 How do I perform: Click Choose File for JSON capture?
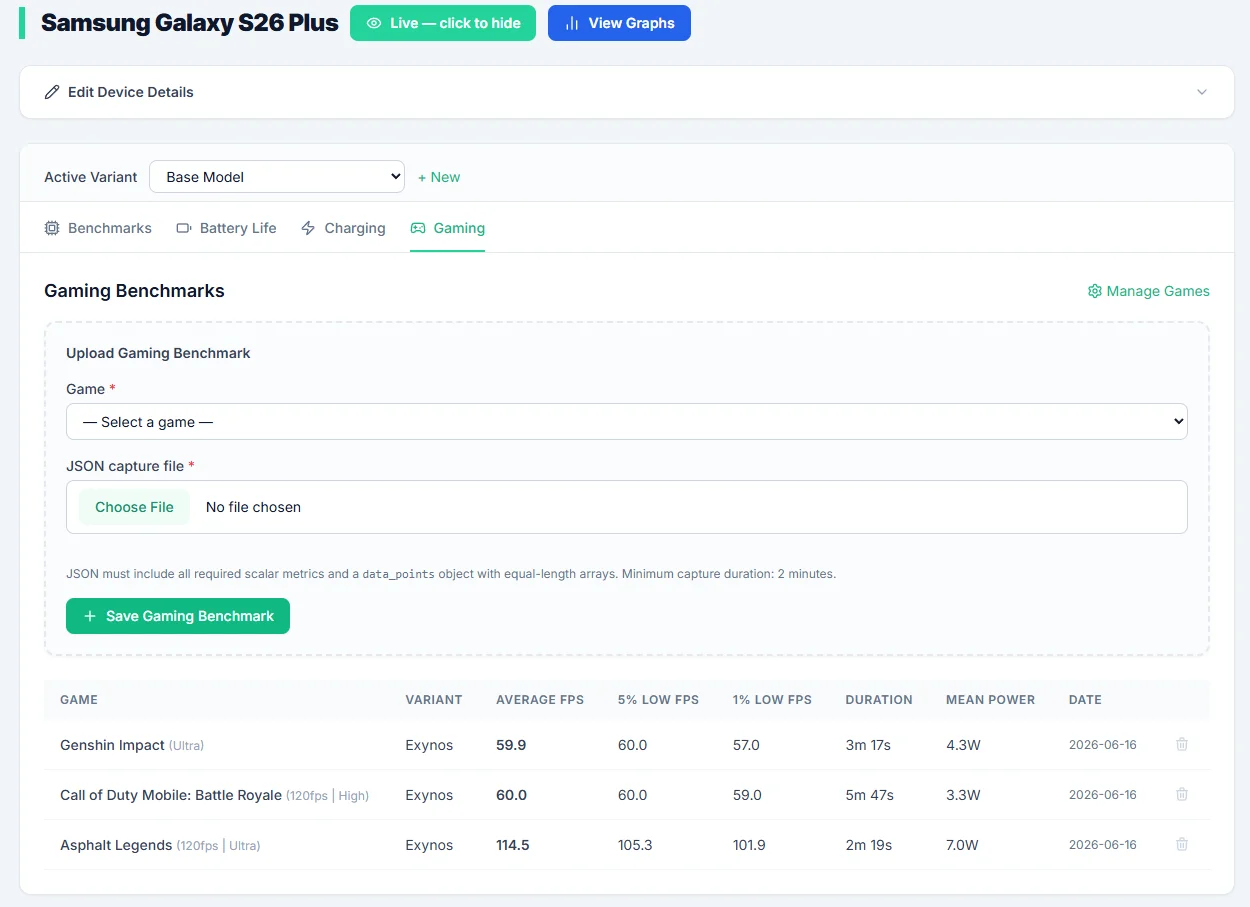coord(134,507)
